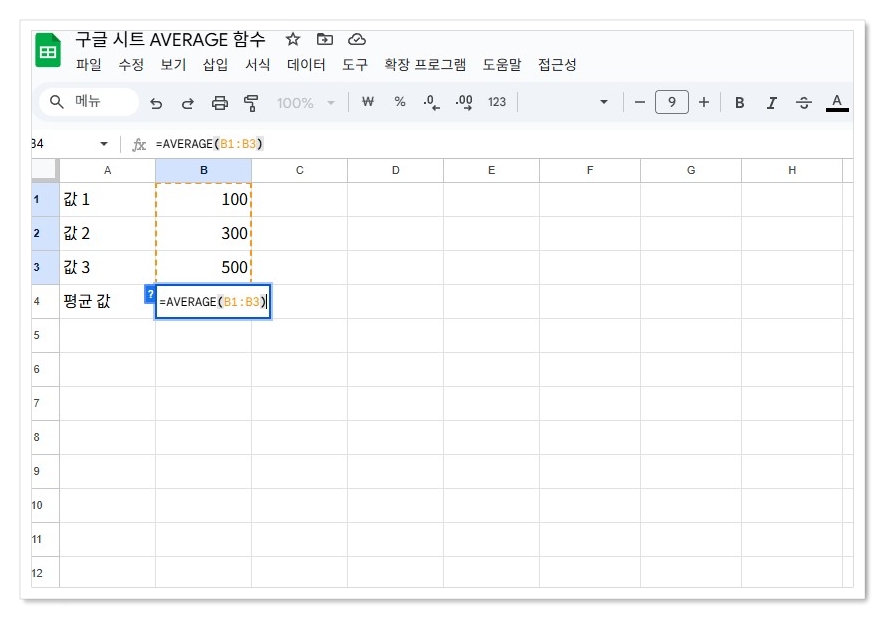Select row 1 header

(45, 199)
